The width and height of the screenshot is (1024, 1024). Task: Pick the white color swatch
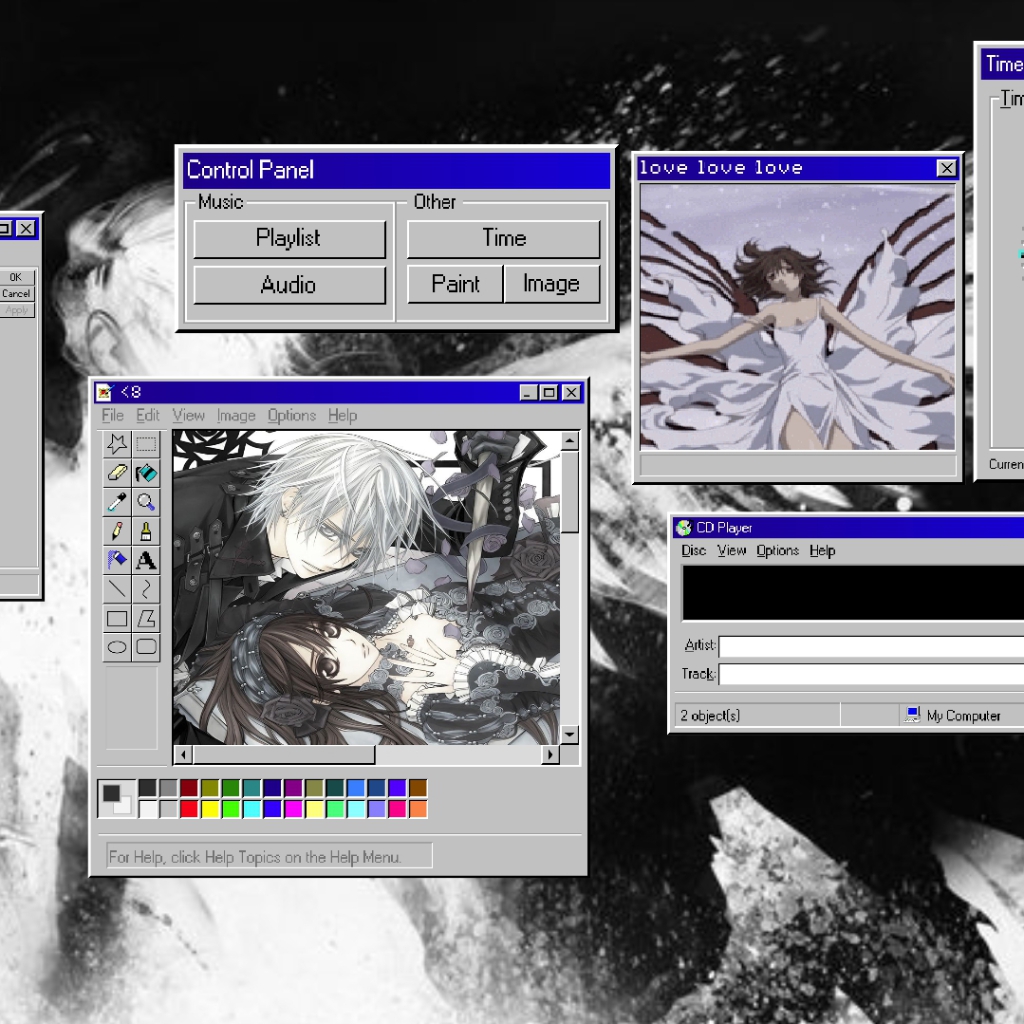148,809
